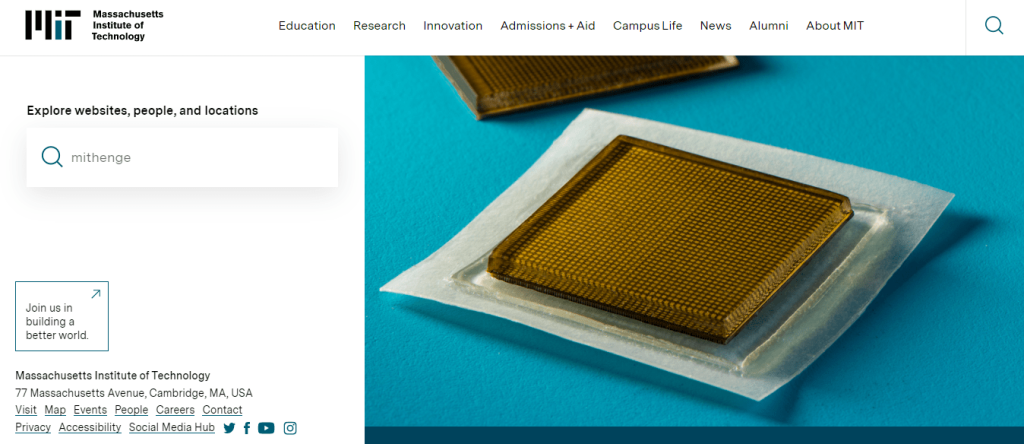Click the 'Explore websites, people, and locations' heading
Screen dimensions: 1024x444
(142, 110)
